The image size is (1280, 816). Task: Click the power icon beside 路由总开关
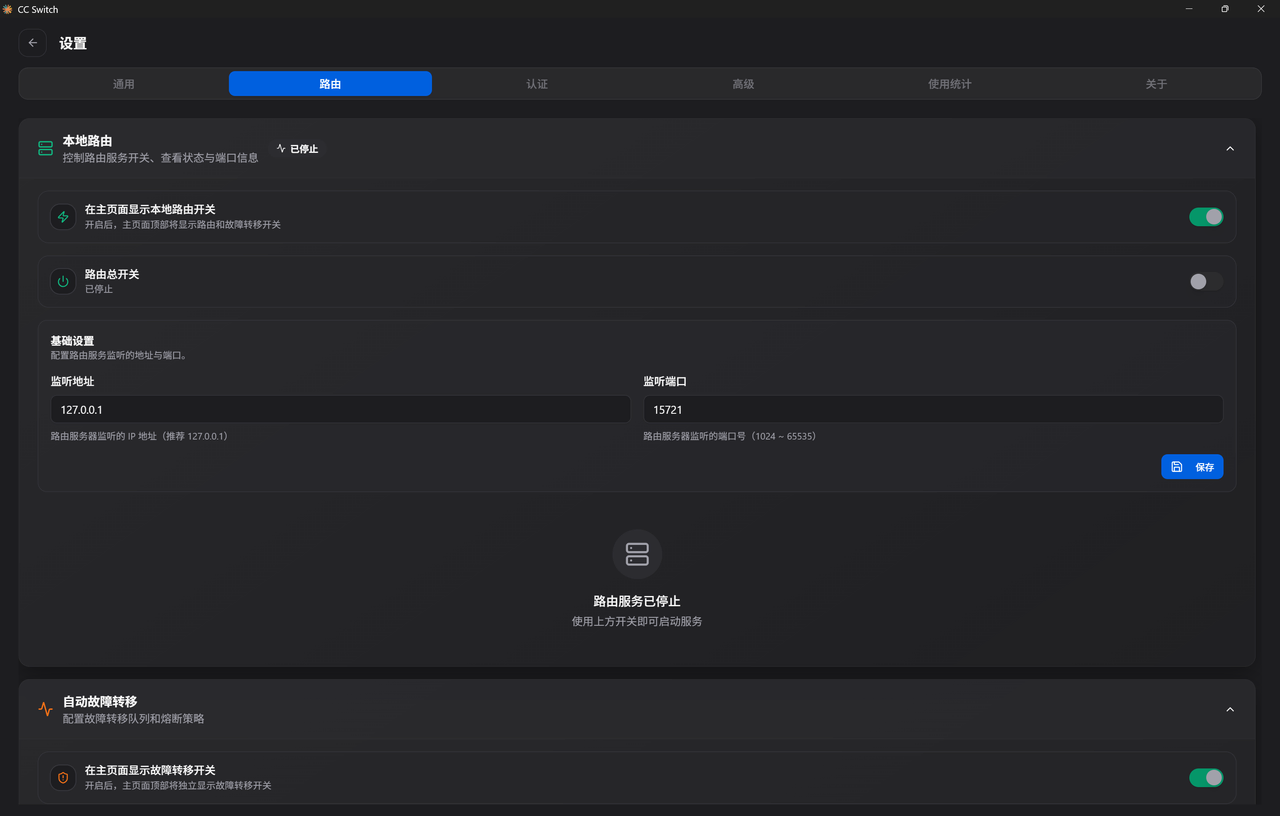tap(63, 282)
